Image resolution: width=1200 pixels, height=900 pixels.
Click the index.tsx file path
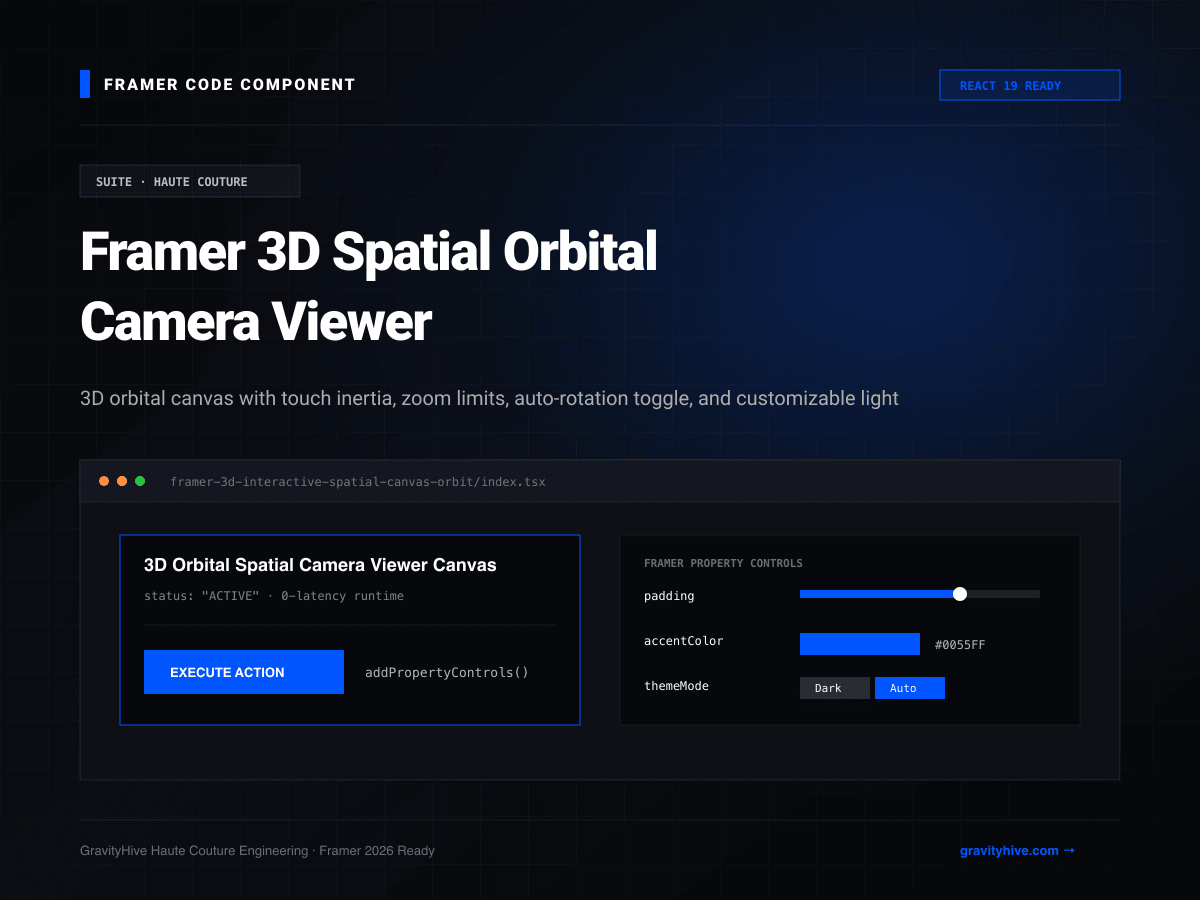tap(358, 482)
